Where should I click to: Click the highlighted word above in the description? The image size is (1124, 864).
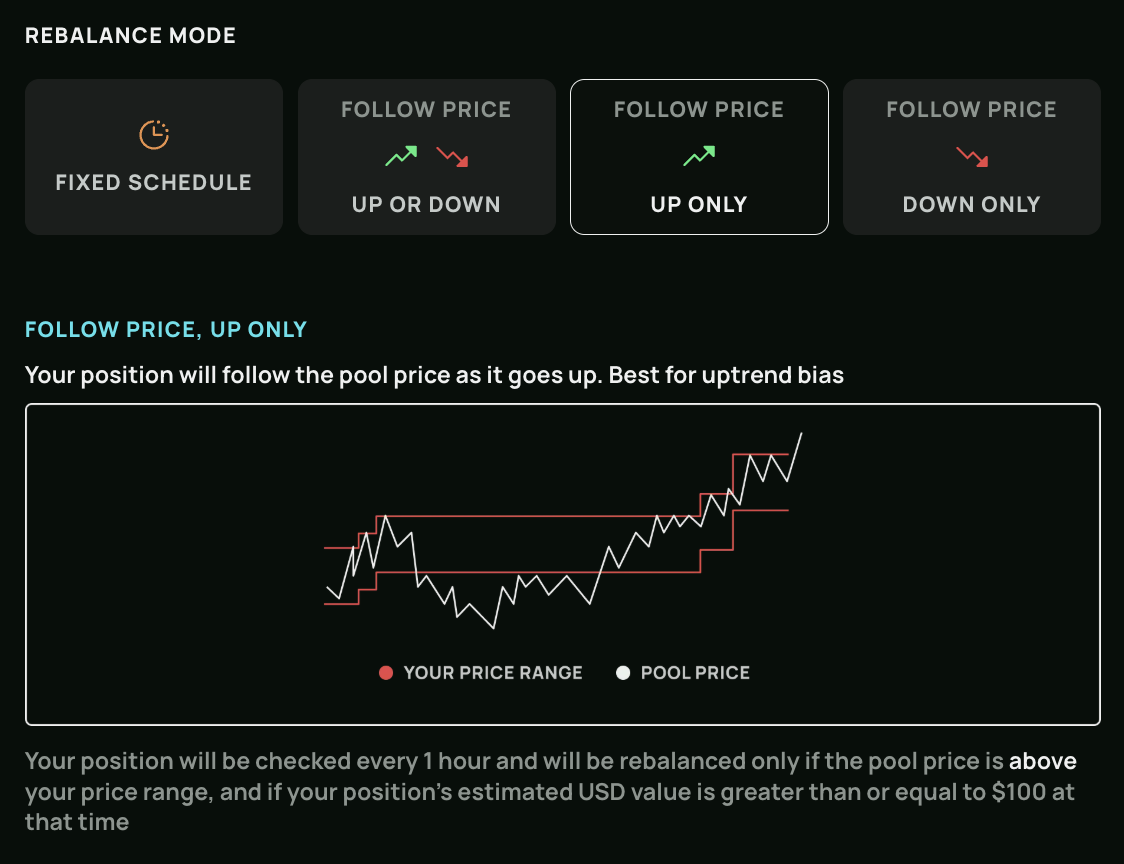pos(1042,761)
